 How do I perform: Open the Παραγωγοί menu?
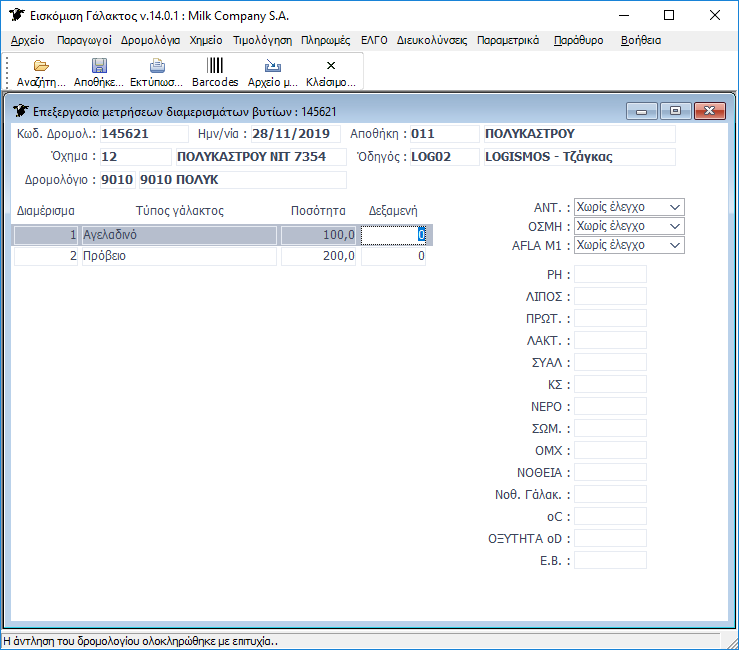(84, 40)
